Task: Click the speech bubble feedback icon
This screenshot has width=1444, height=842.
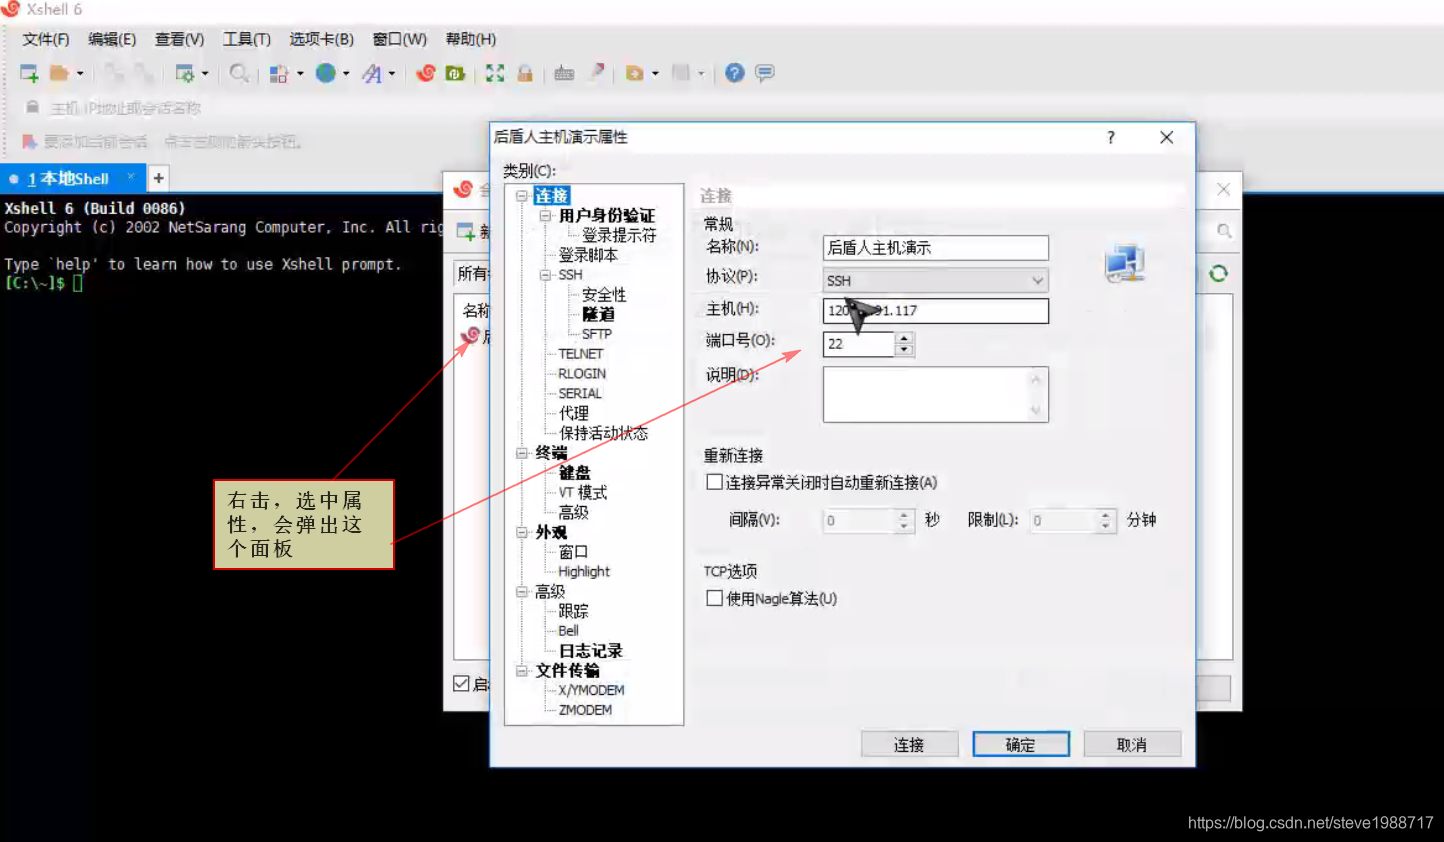Action: pos(765,73)
